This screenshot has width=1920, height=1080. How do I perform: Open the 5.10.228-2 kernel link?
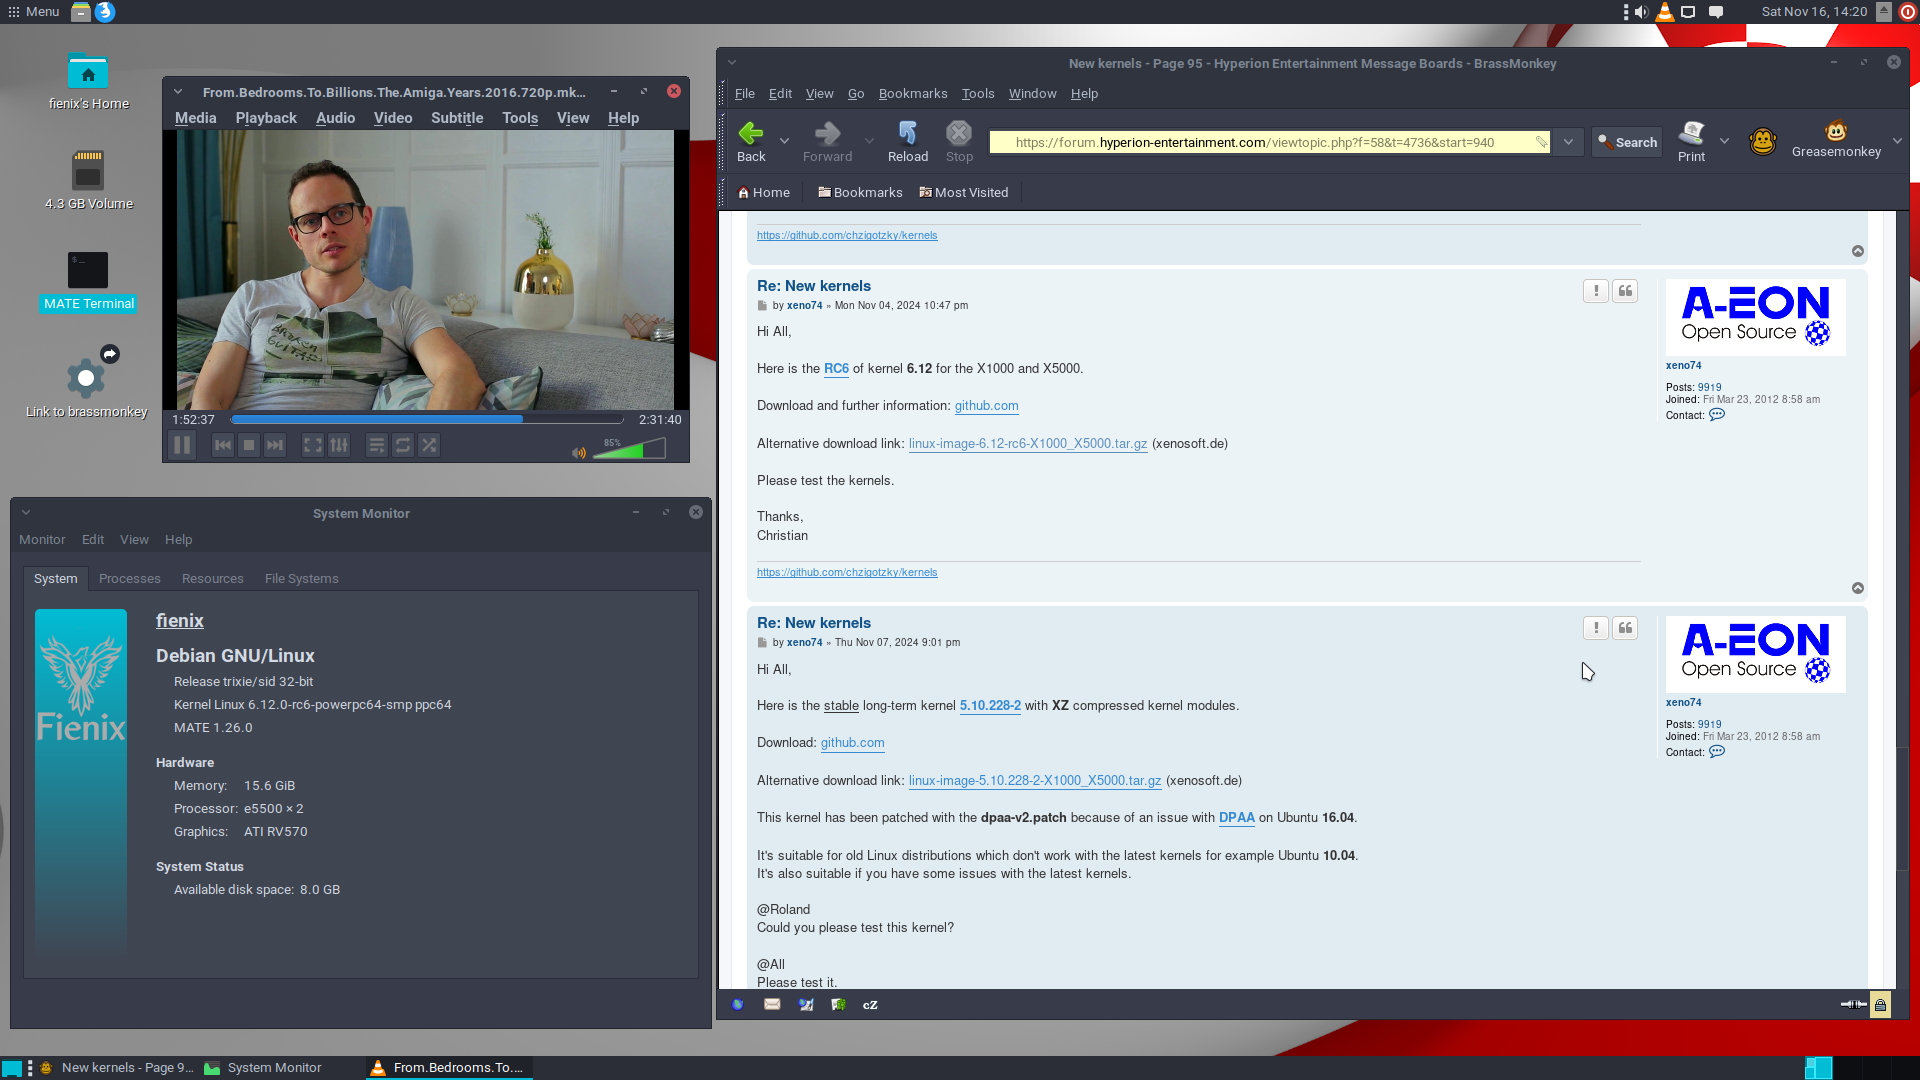coord(990,706)
